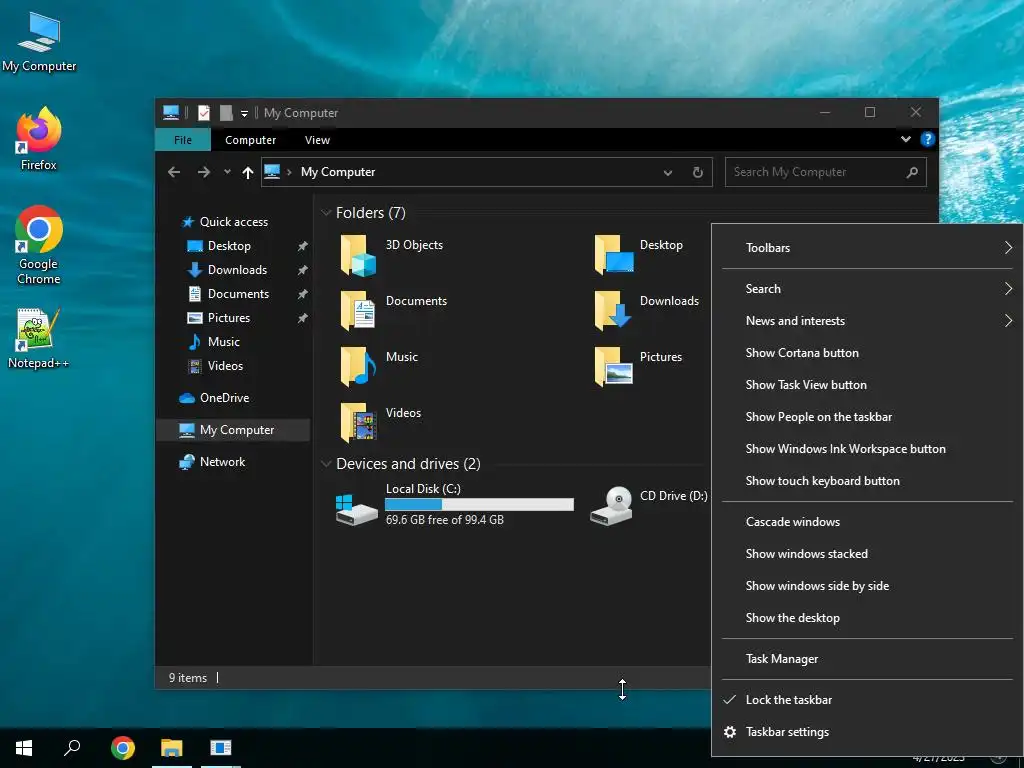
Task: Open the File ribbon tab
Action: tap(183, 140)
